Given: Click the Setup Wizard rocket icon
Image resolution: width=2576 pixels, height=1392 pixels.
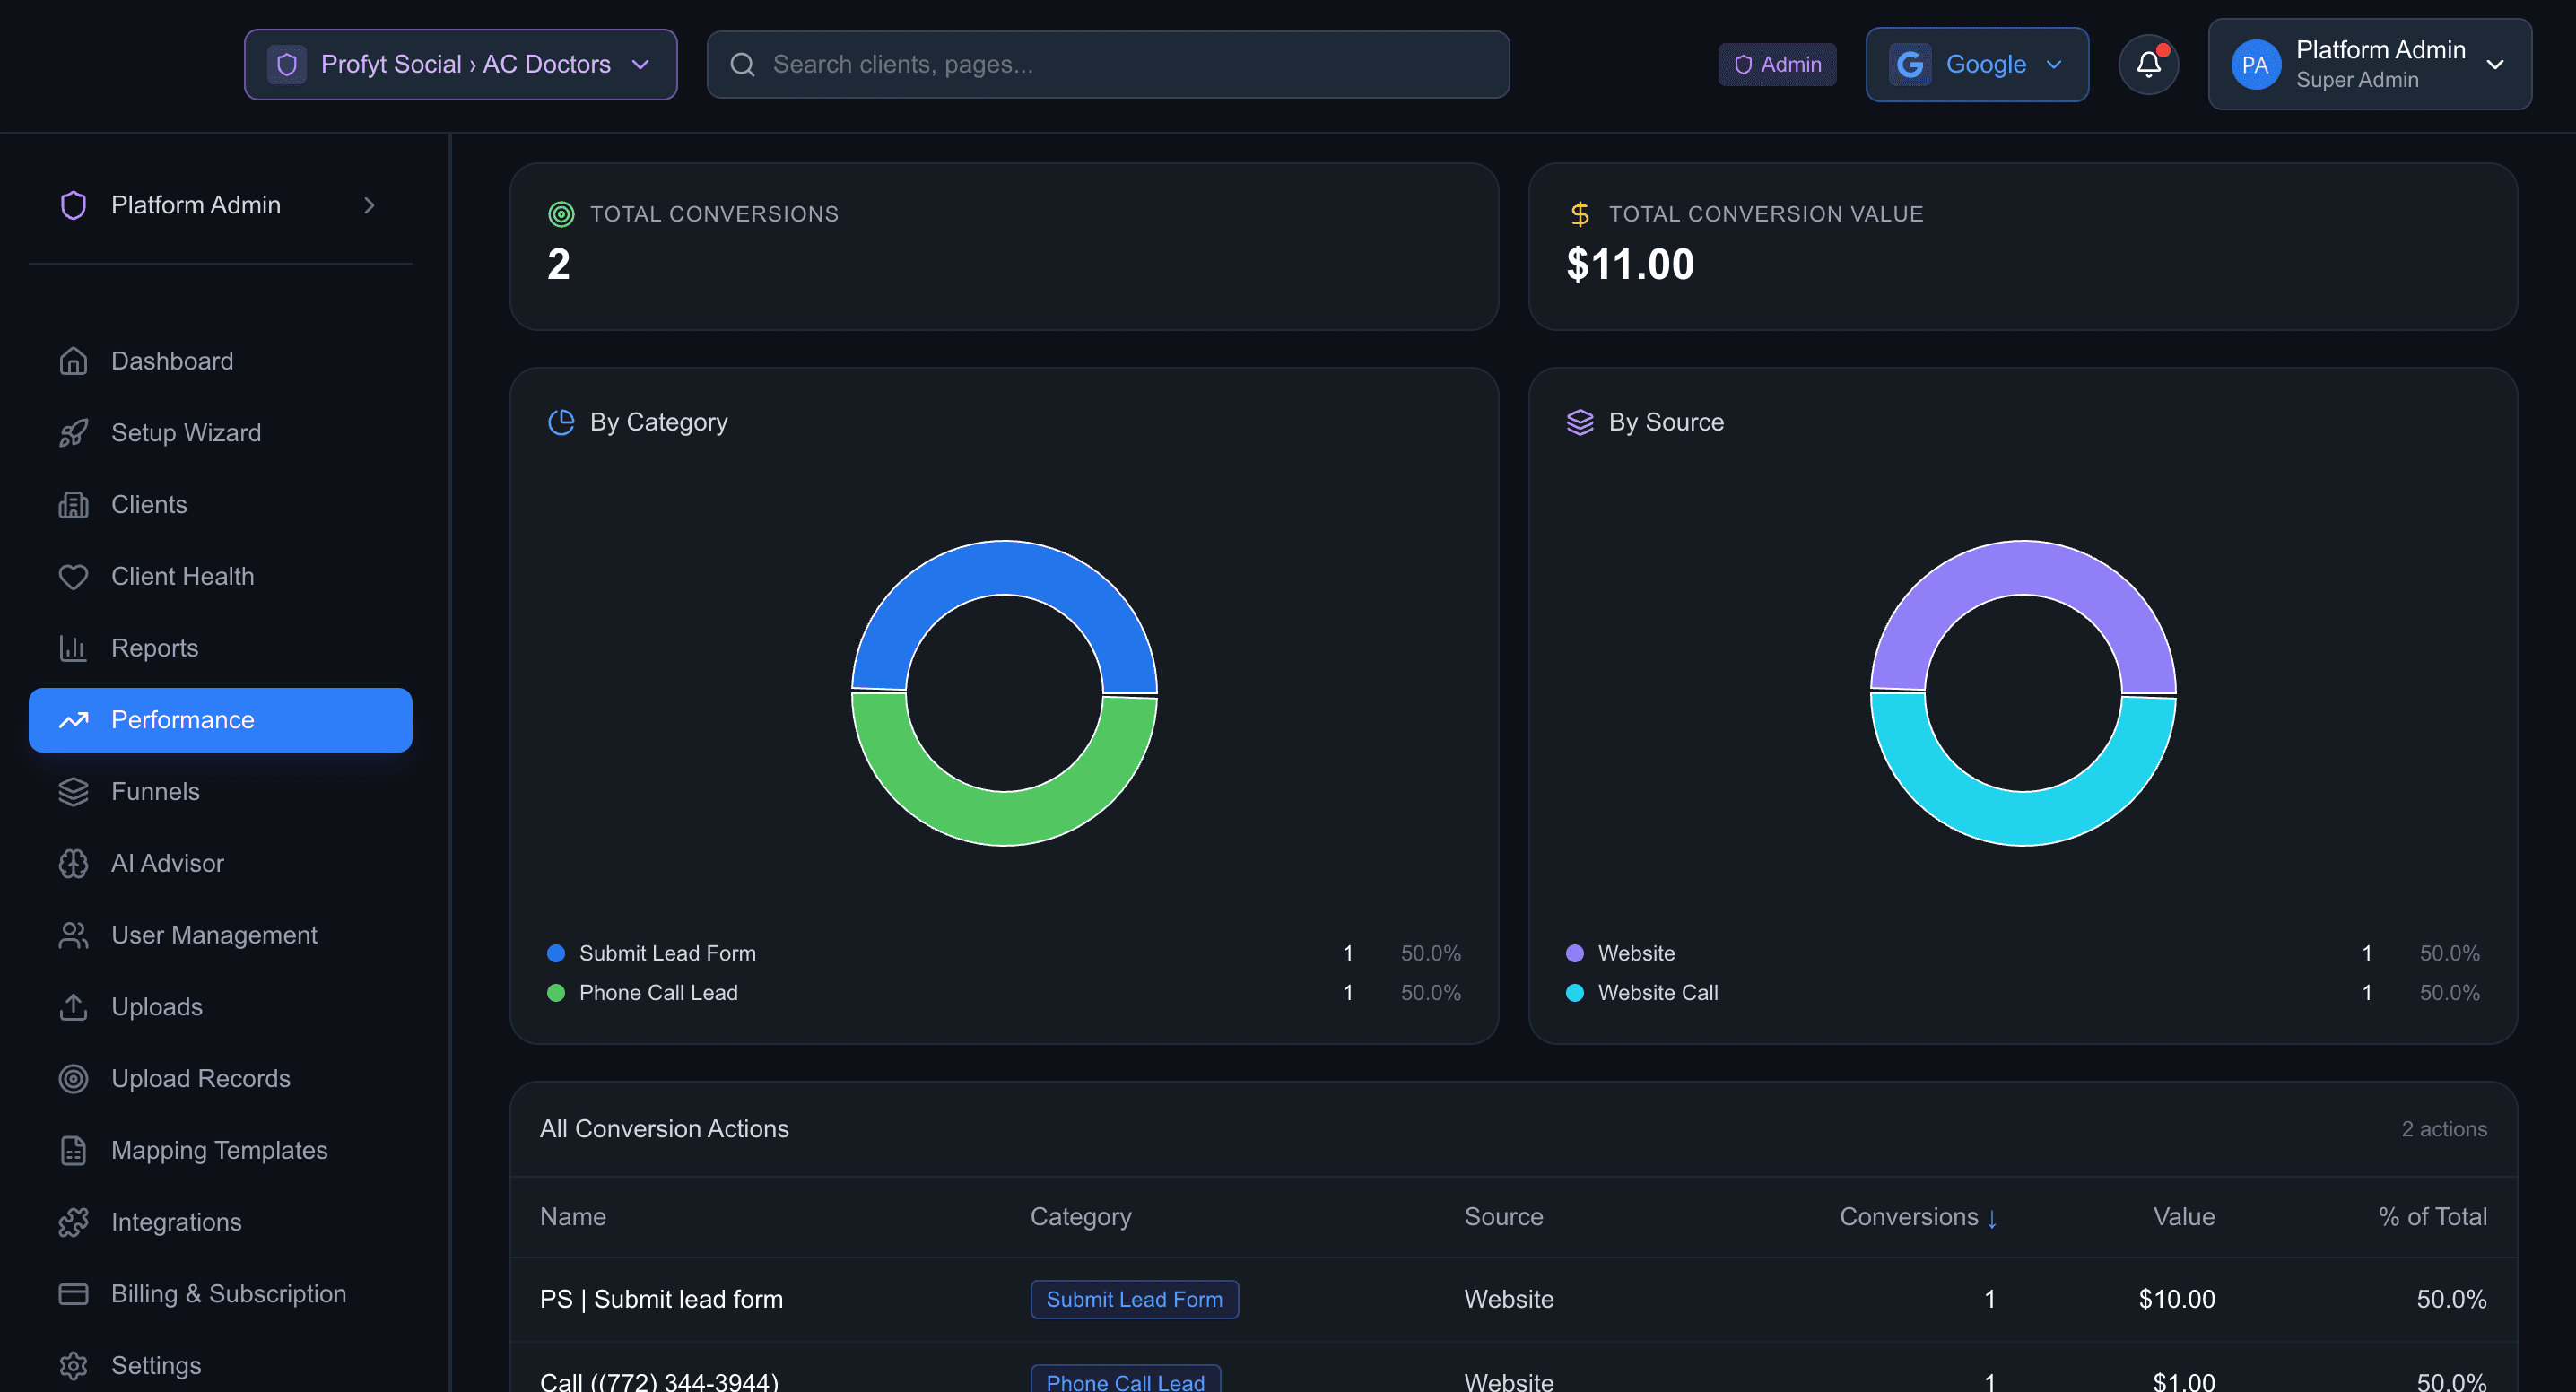Looking at the screenshot, I should [73, 433].
